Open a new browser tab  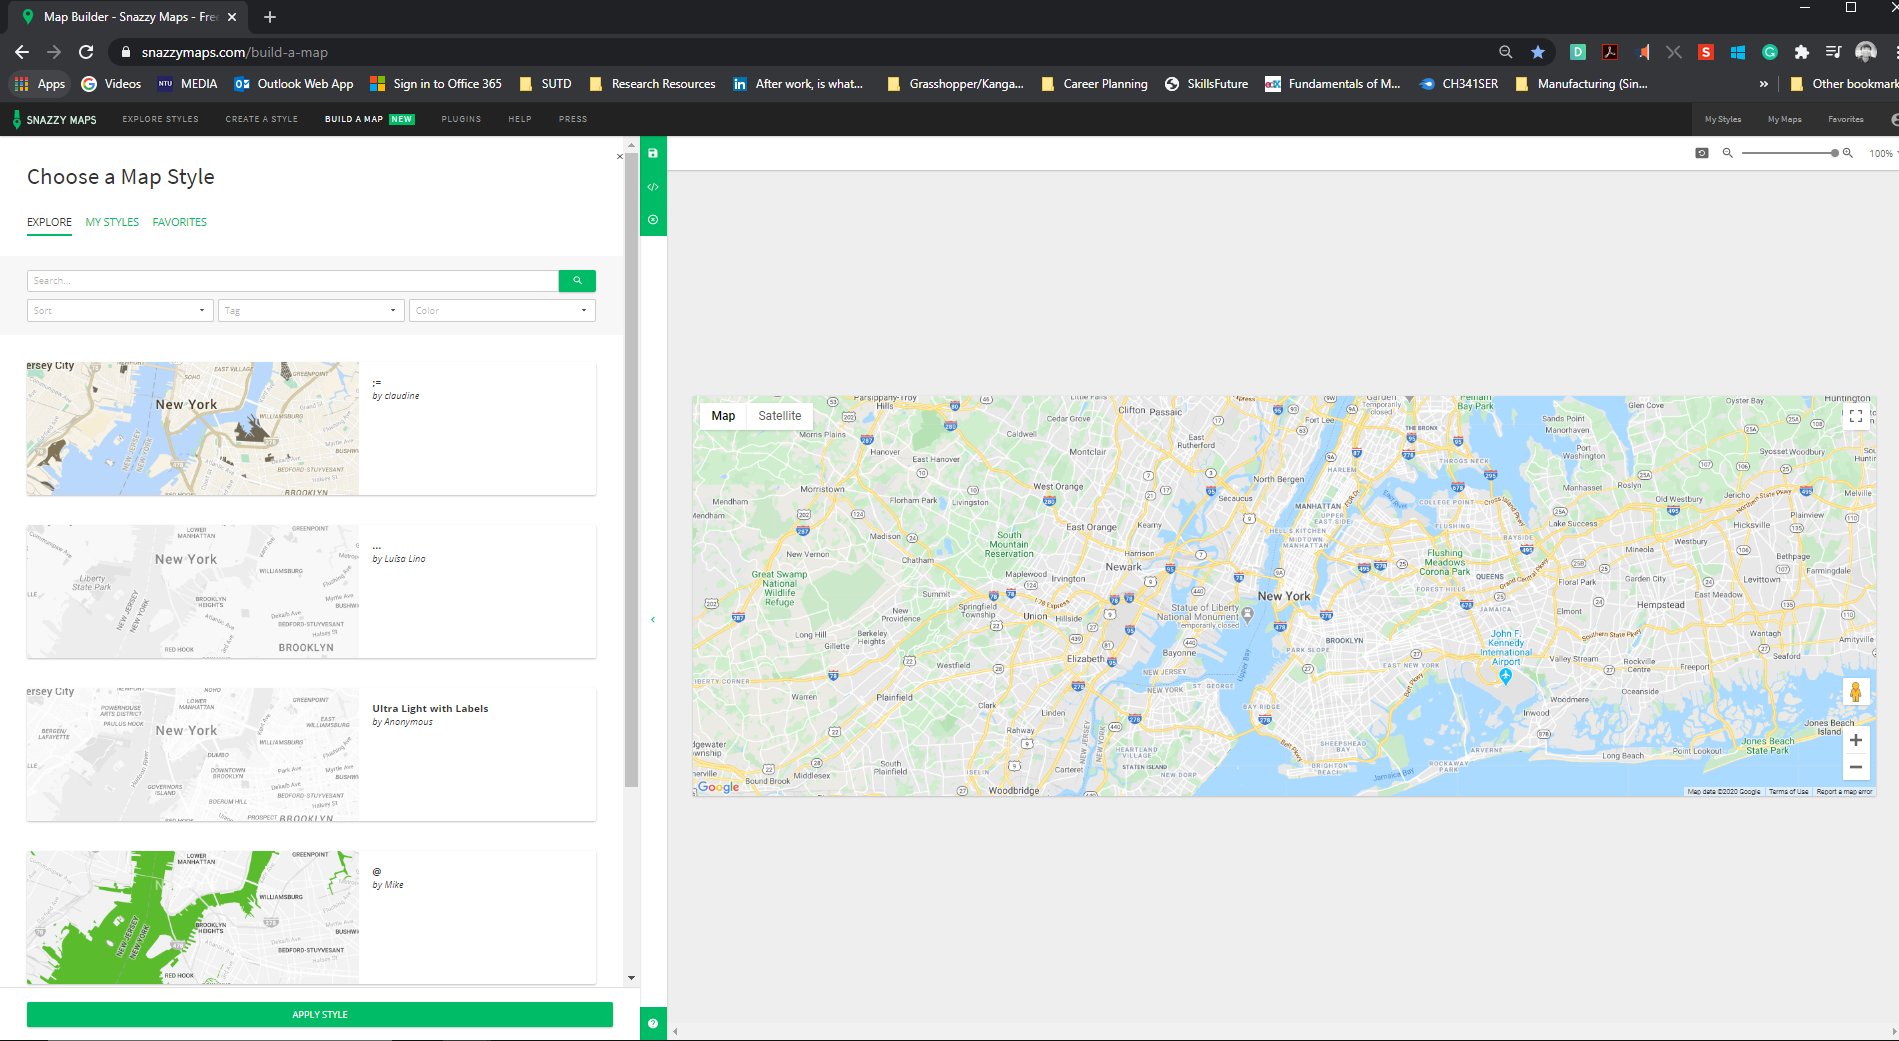270,17
